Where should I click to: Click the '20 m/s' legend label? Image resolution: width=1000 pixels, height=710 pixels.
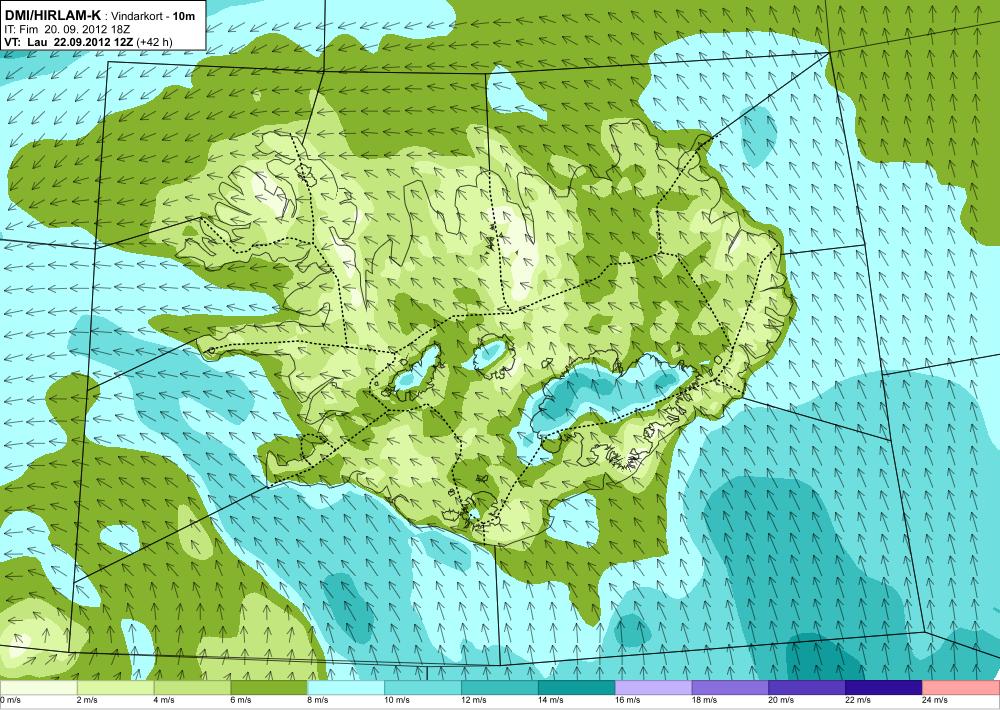point(781,700)
